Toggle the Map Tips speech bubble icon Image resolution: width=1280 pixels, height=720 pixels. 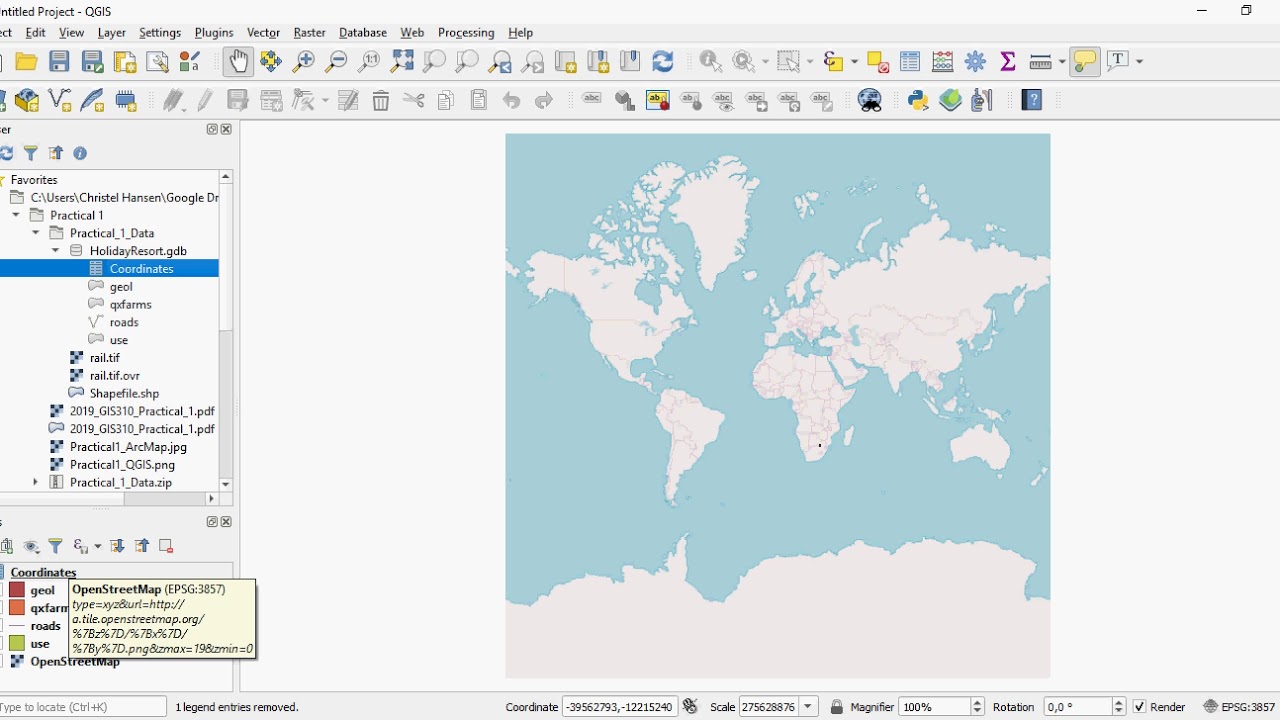pos(1084,62)
